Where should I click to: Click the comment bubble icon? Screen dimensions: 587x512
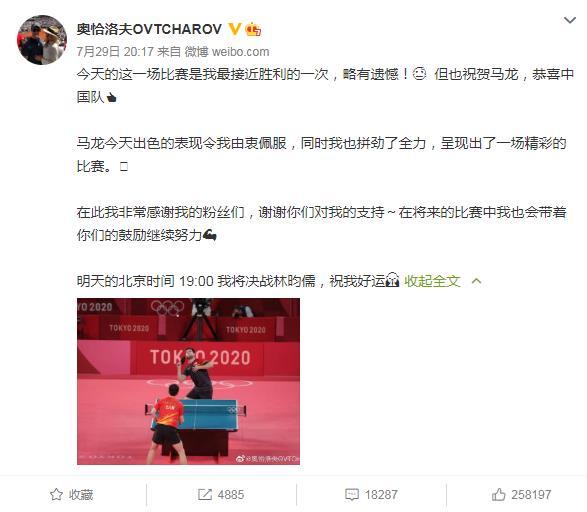(x=352, y=494)
